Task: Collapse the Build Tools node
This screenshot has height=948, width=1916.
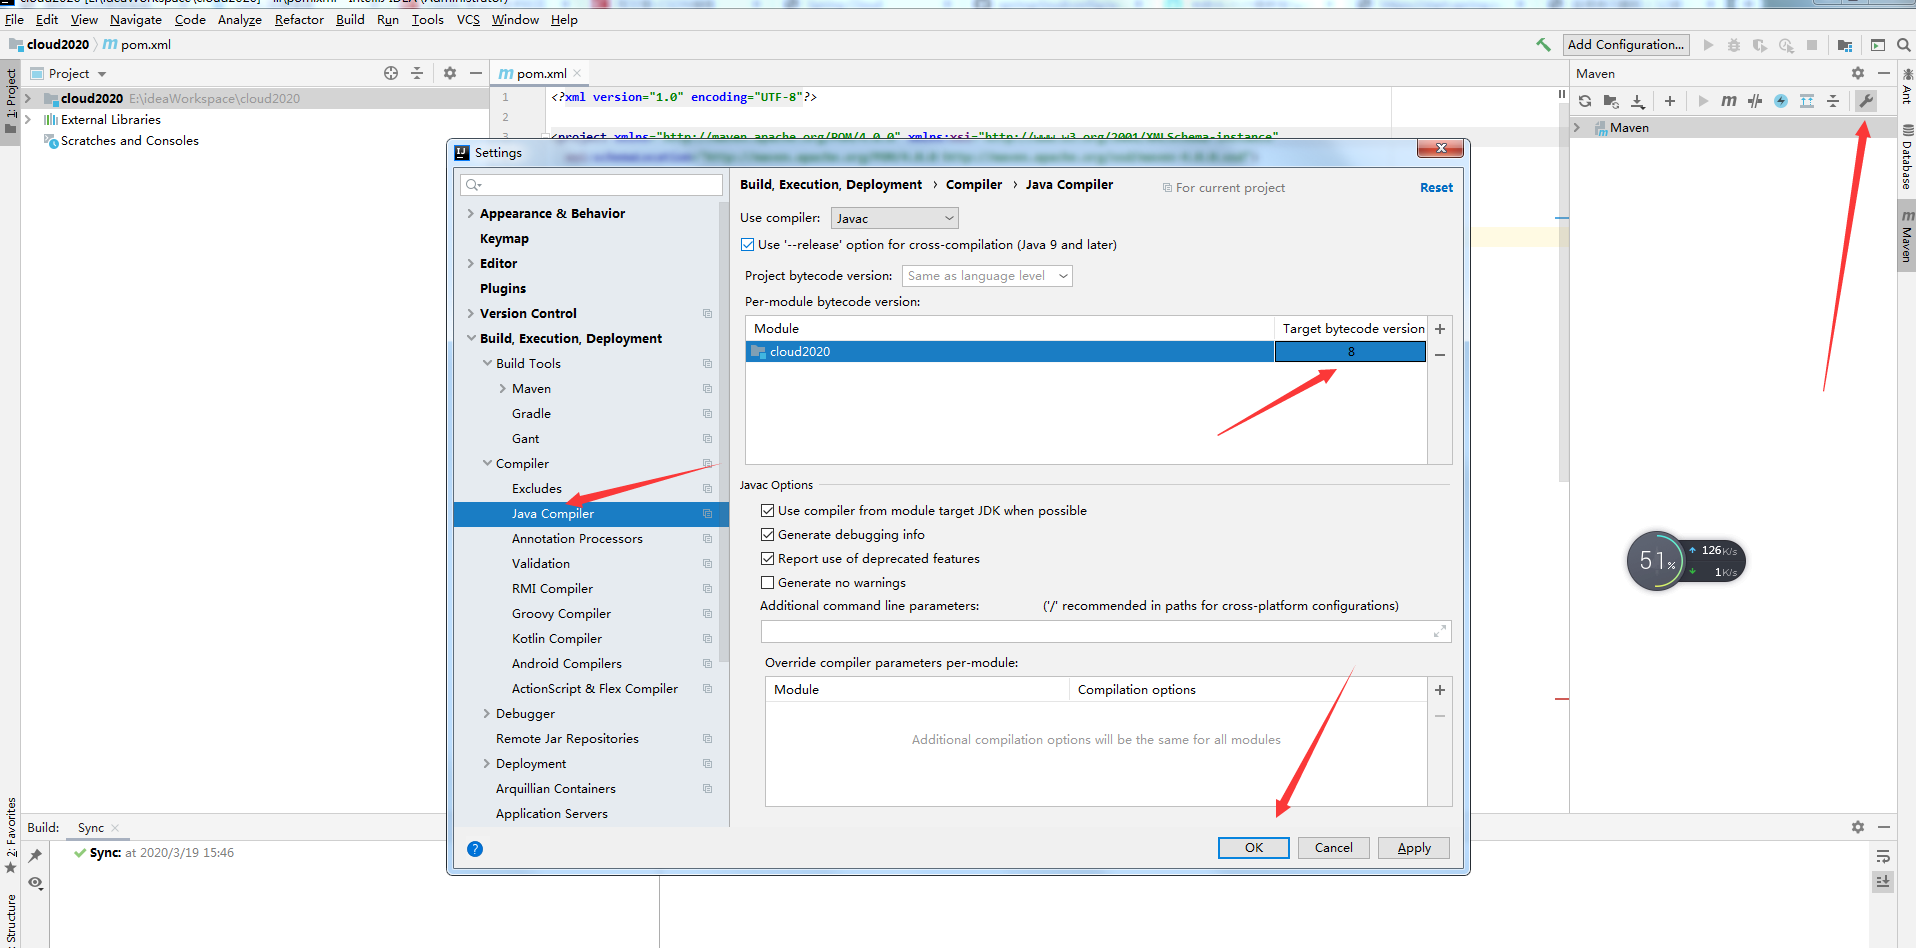Action: click(487, 364)
